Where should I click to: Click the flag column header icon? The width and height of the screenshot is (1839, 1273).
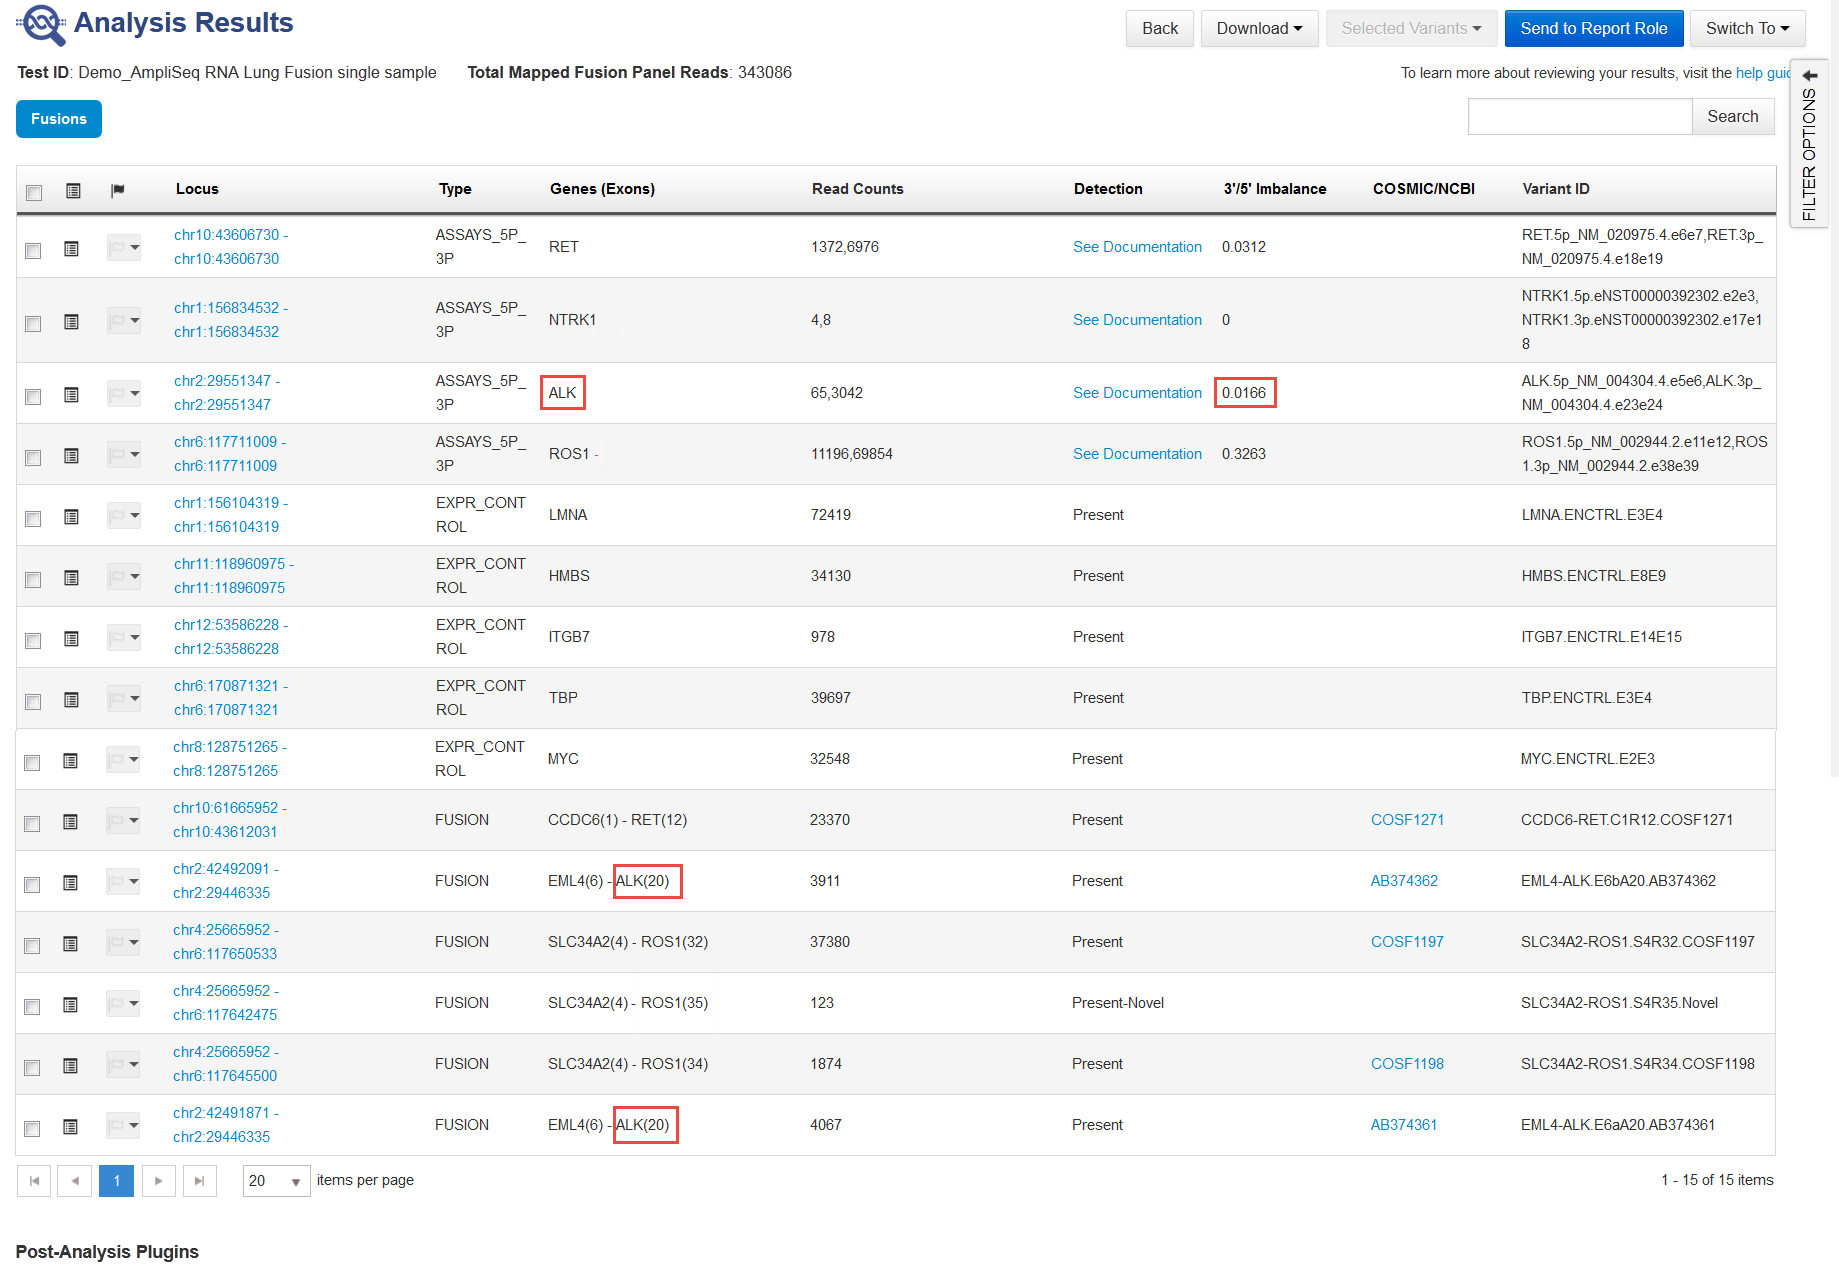click(x=118, y=190)
